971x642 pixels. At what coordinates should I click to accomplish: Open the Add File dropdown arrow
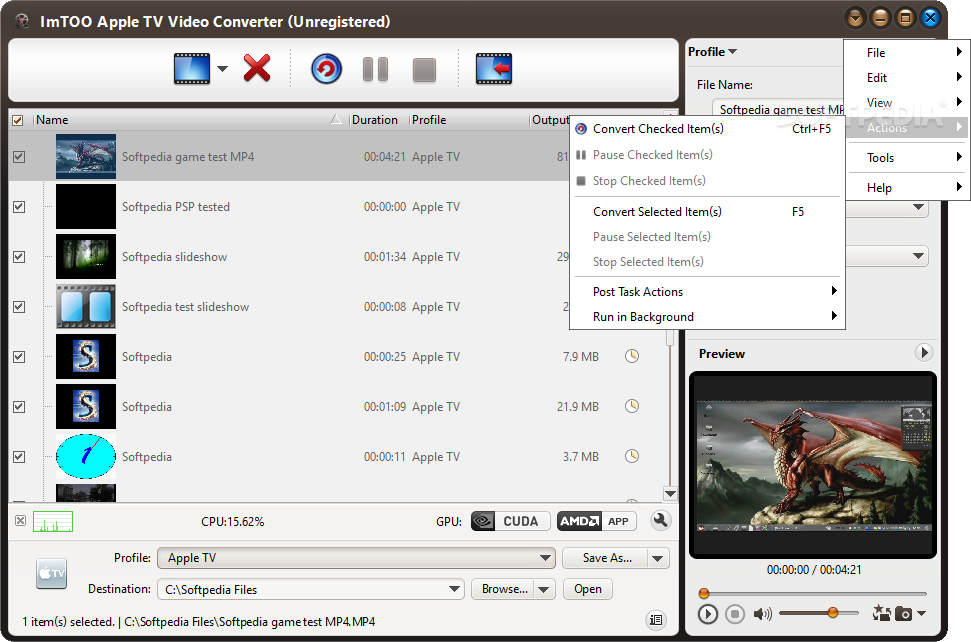coord(222,69)
